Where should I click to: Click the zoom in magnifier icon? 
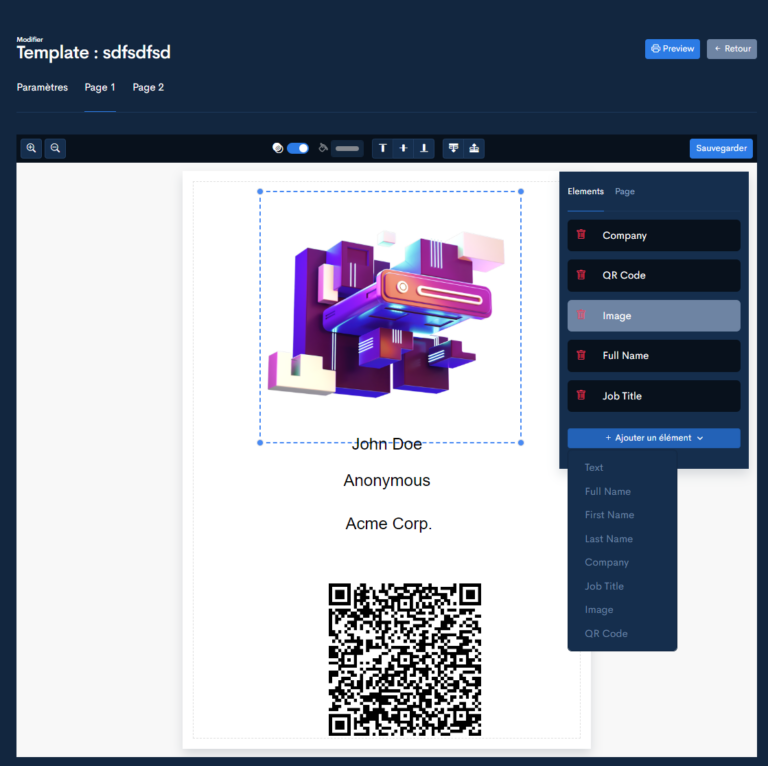pos(32,148)
